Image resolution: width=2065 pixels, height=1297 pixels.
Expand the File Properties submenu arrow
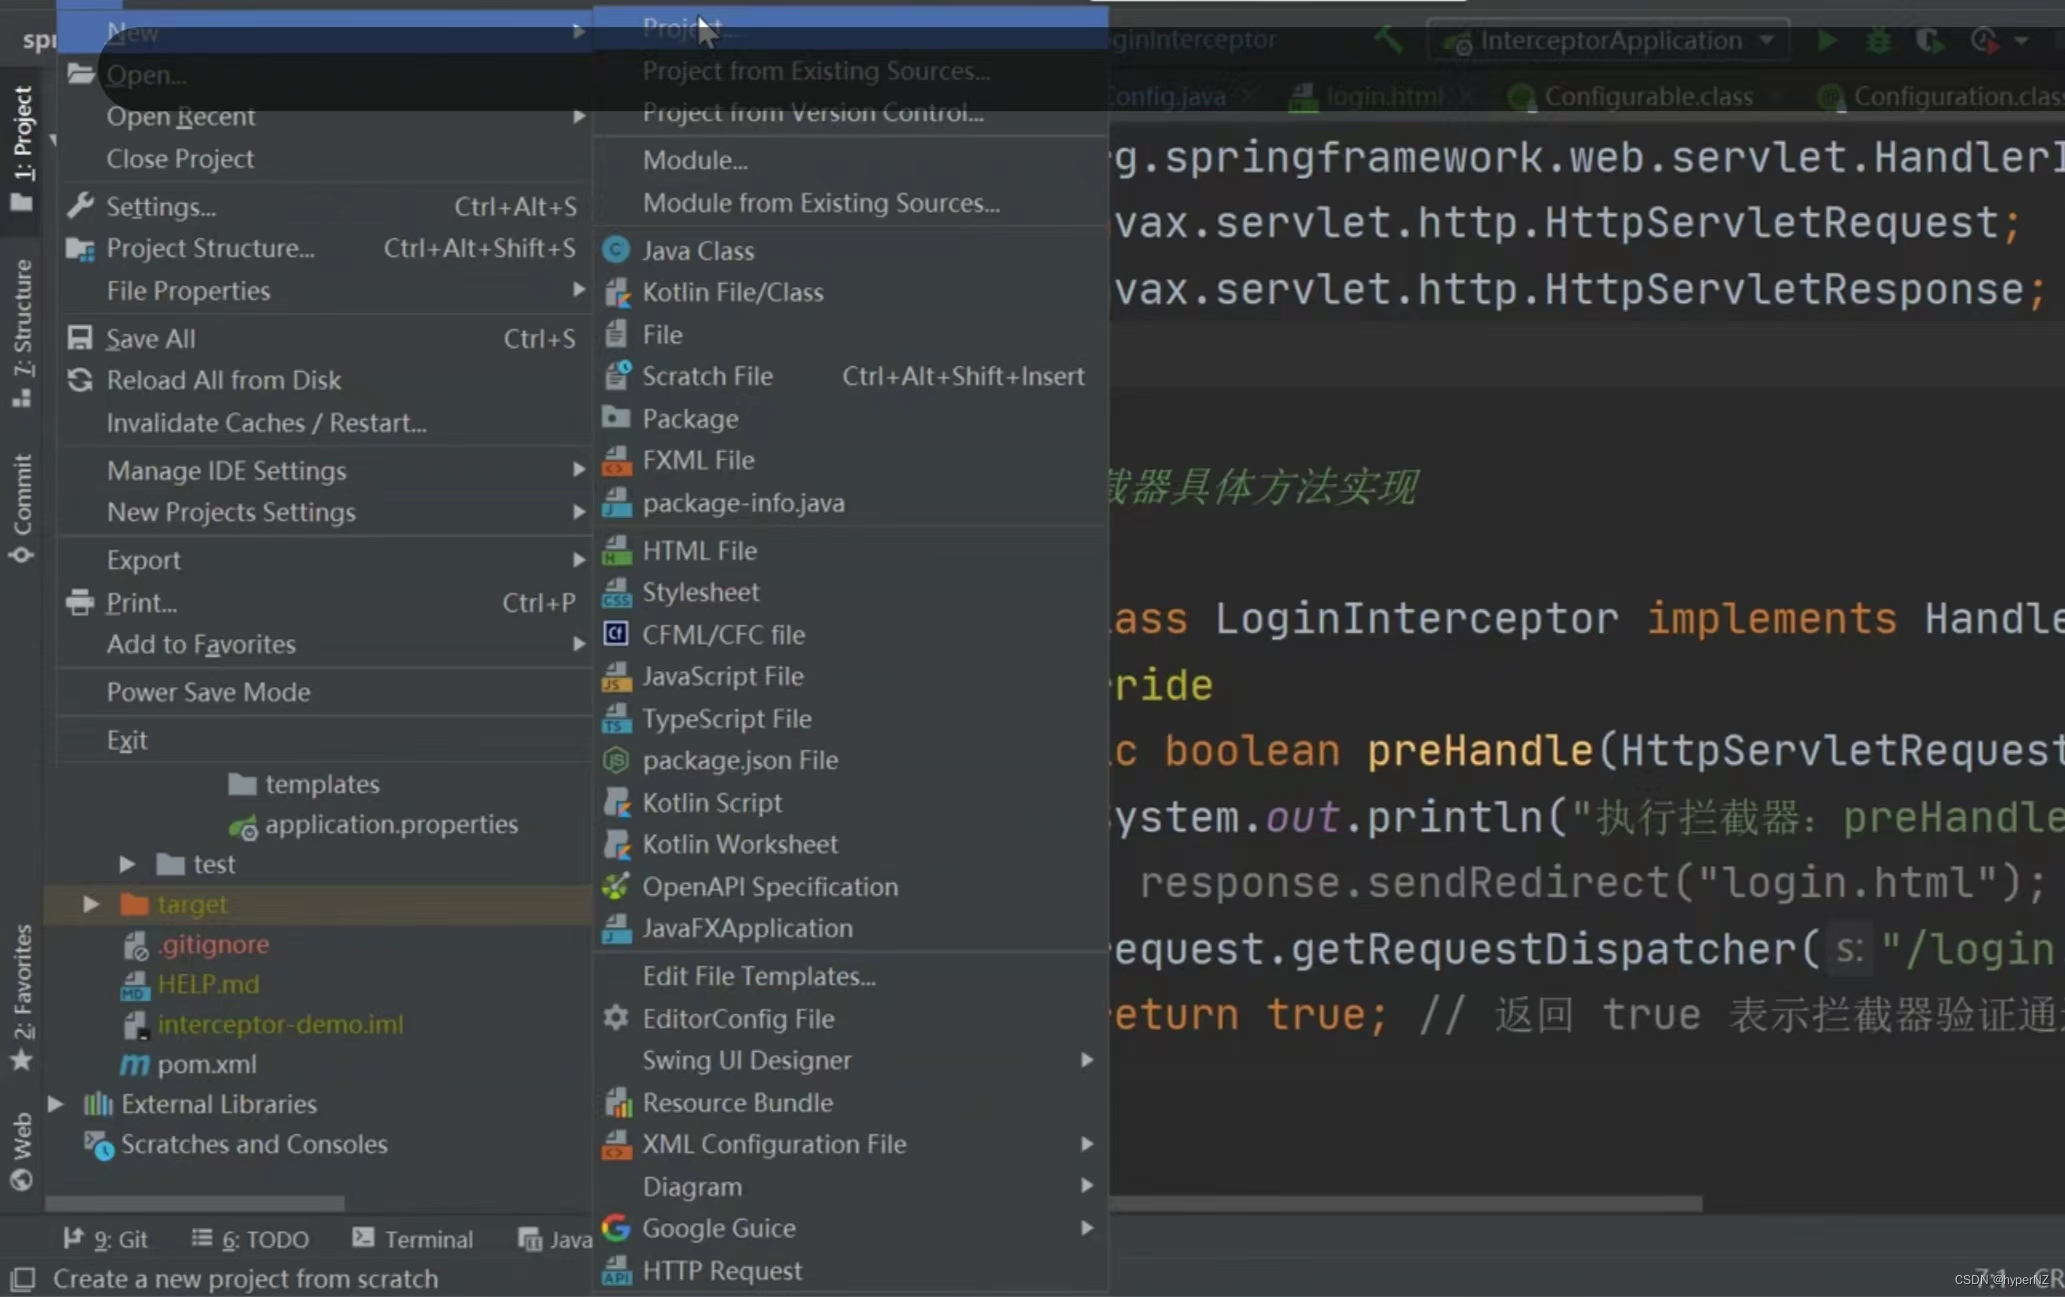tap(578, 290)
